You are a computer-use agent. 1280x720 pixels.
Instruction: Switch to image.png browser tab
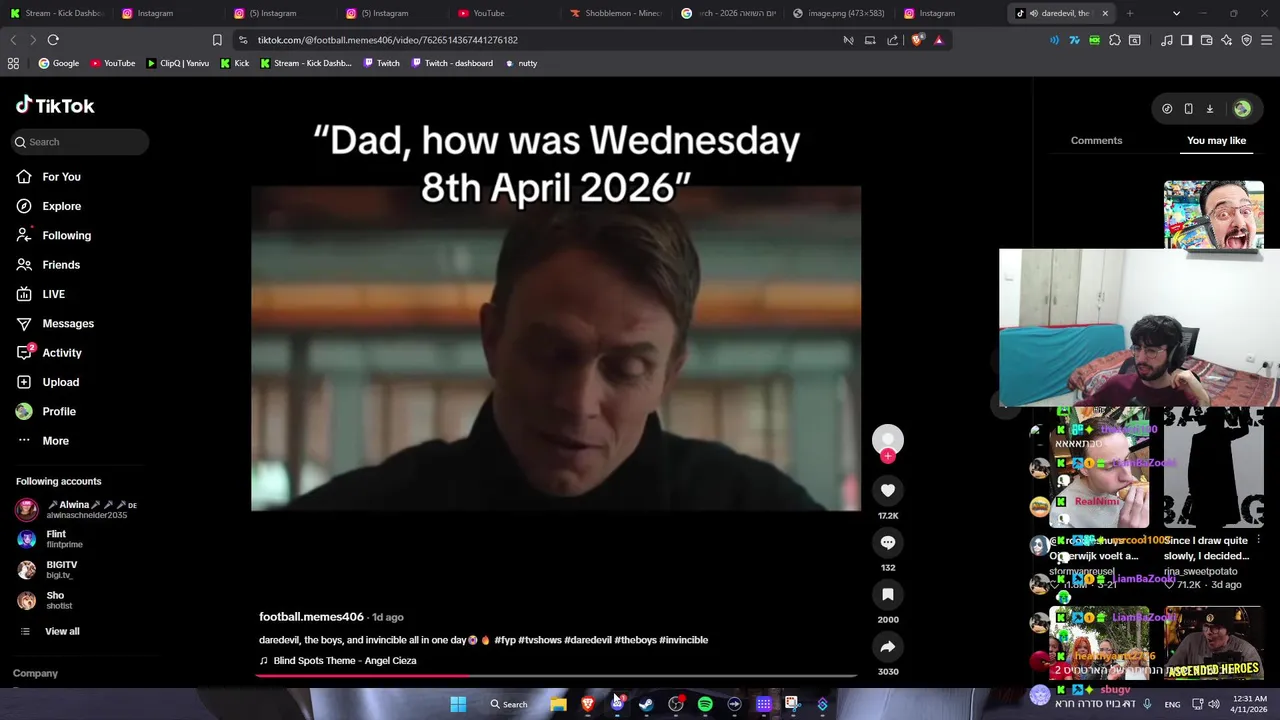pos(838,13)
